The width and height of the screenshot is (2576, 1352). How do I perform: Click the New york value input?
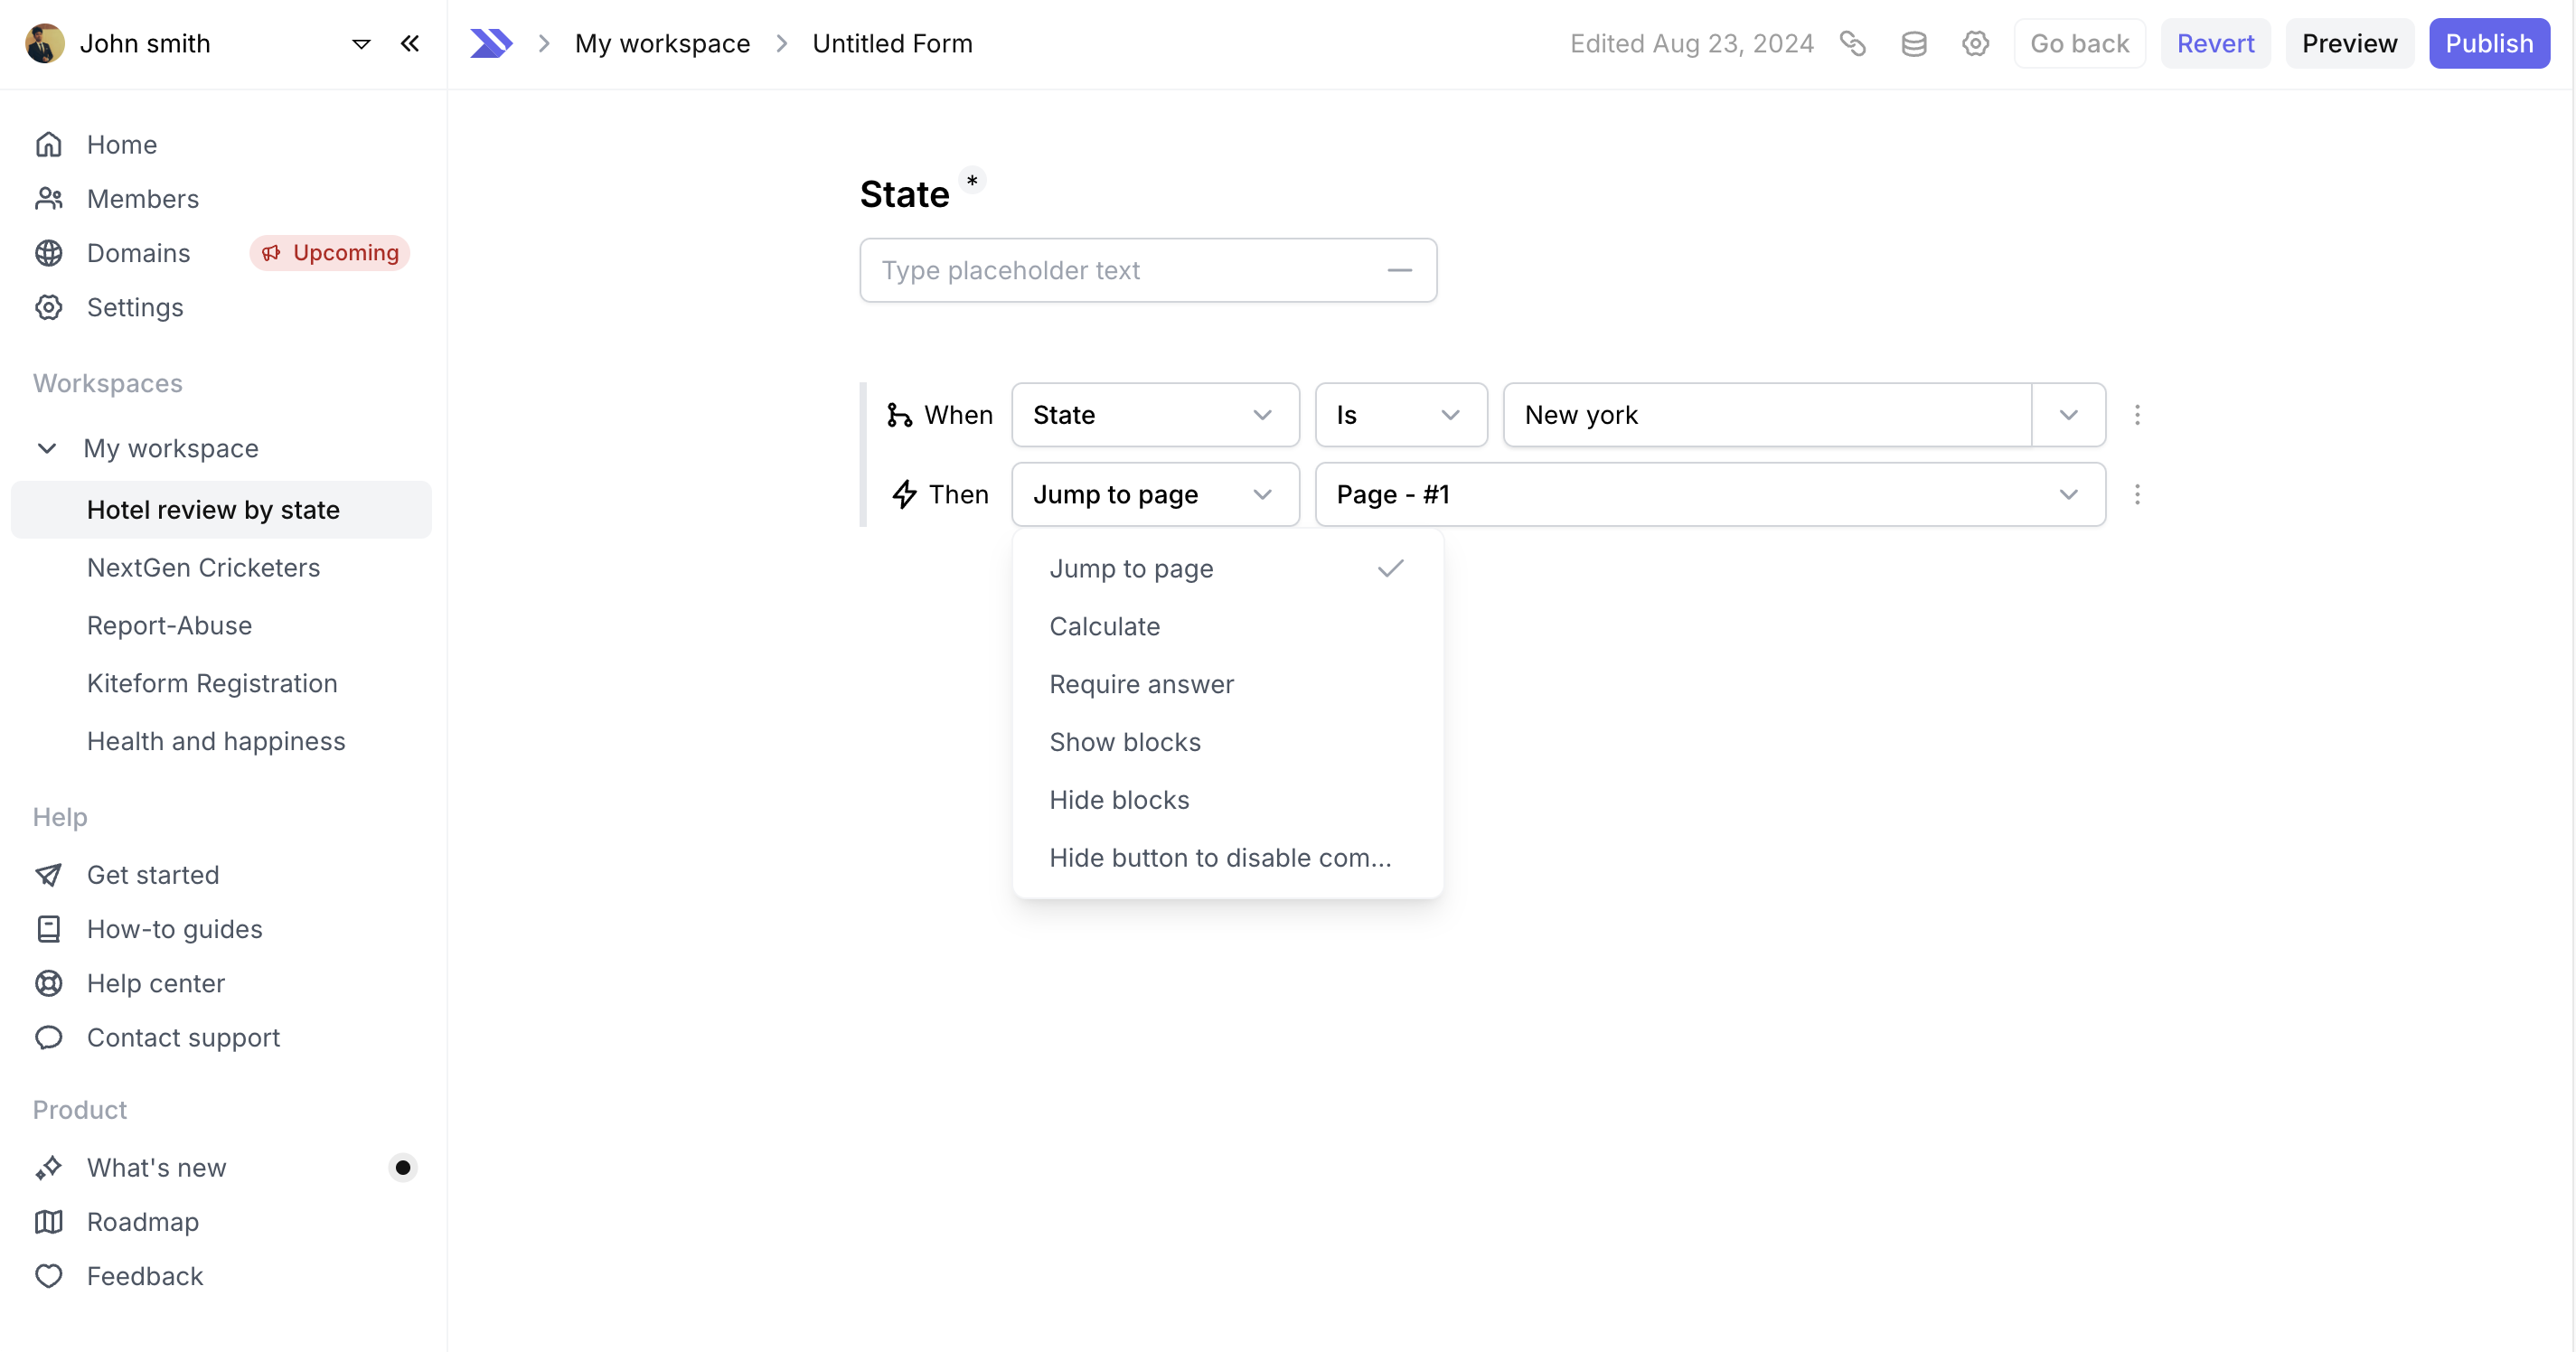pyautogui.click(x=1767, y=415)
